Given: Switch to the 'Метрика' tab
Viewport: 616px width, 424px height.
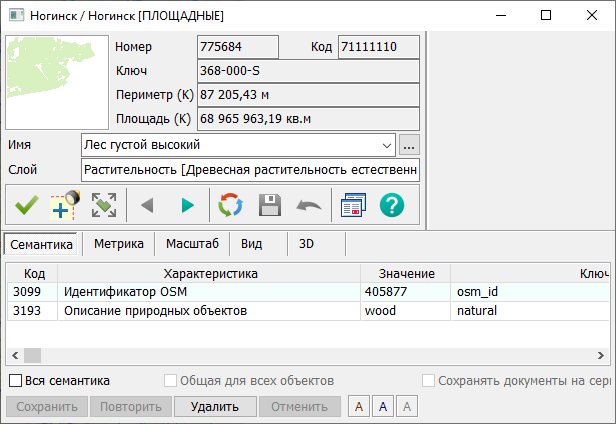Looking at the screenshot, I should (x=117, y=243).
